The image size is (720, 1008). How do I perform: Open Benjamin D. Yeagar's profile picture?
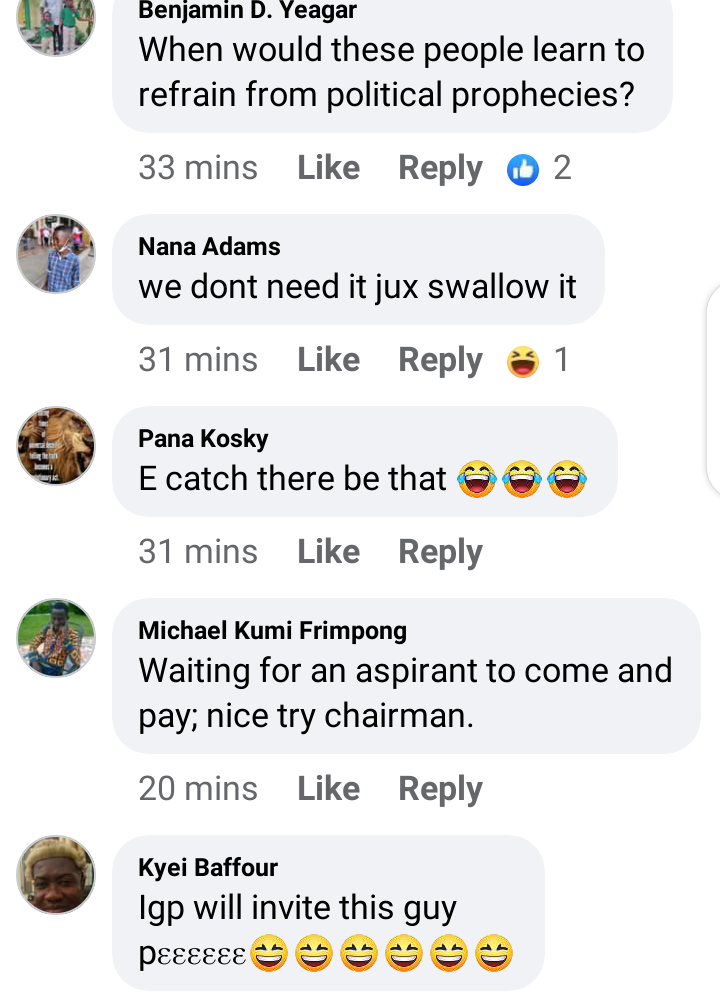(56, 22)
